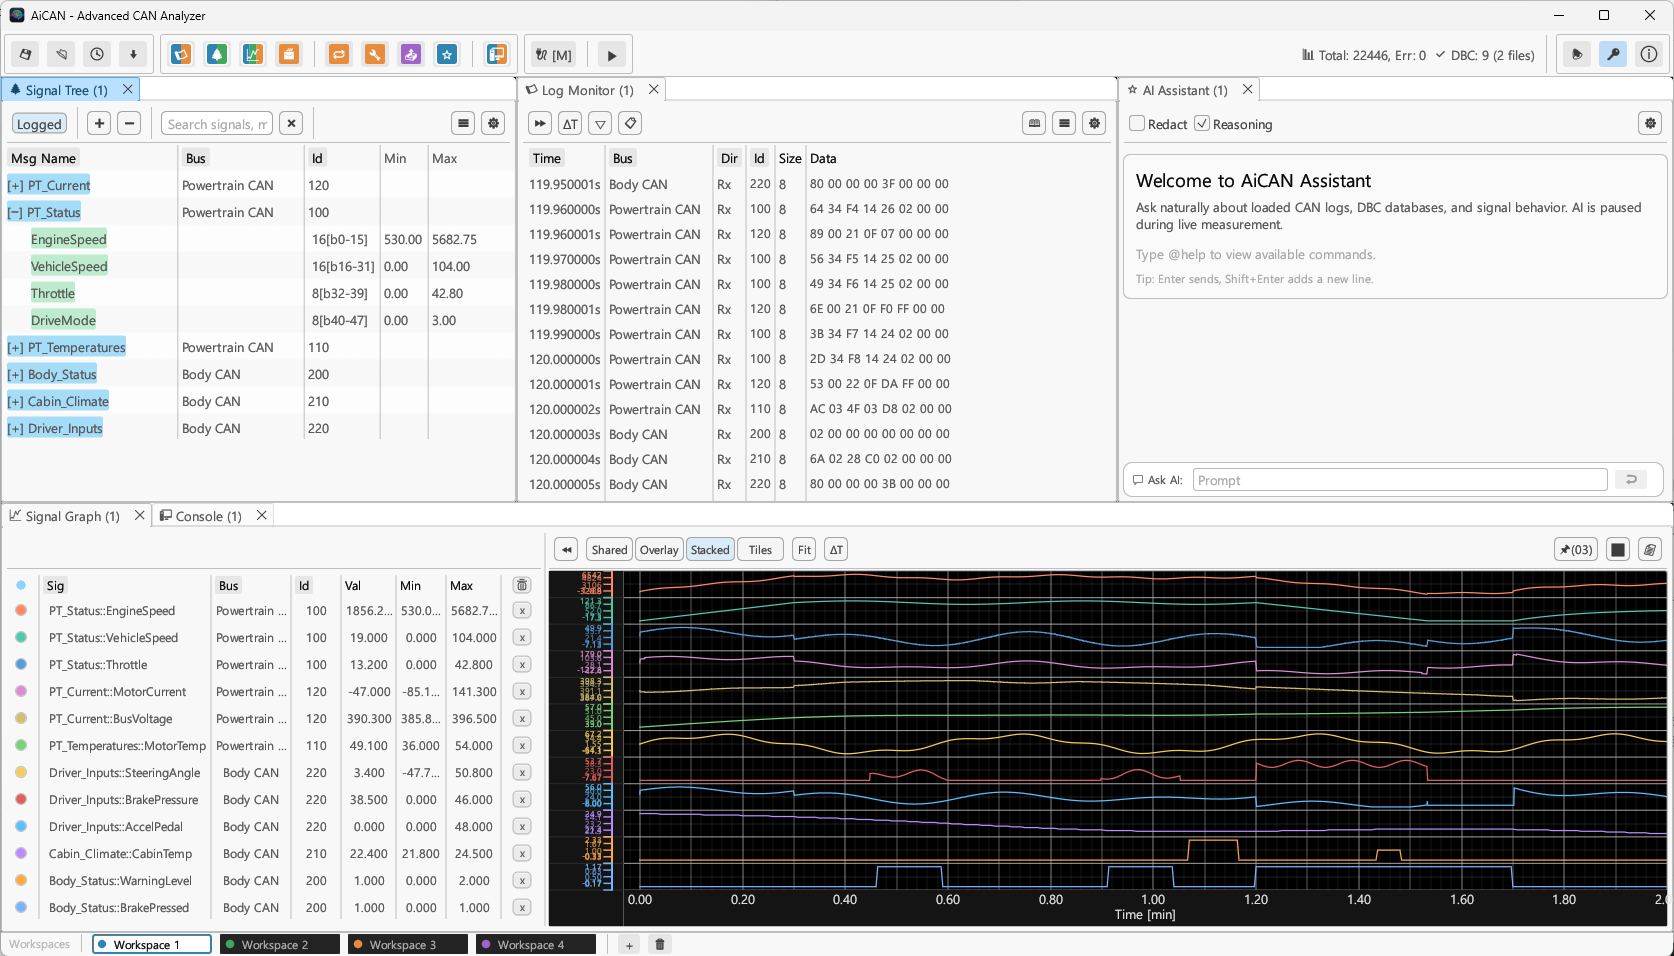The image size is (1674, 956).
Task: Click the info icon at top right
Action: pos(1649,54)
